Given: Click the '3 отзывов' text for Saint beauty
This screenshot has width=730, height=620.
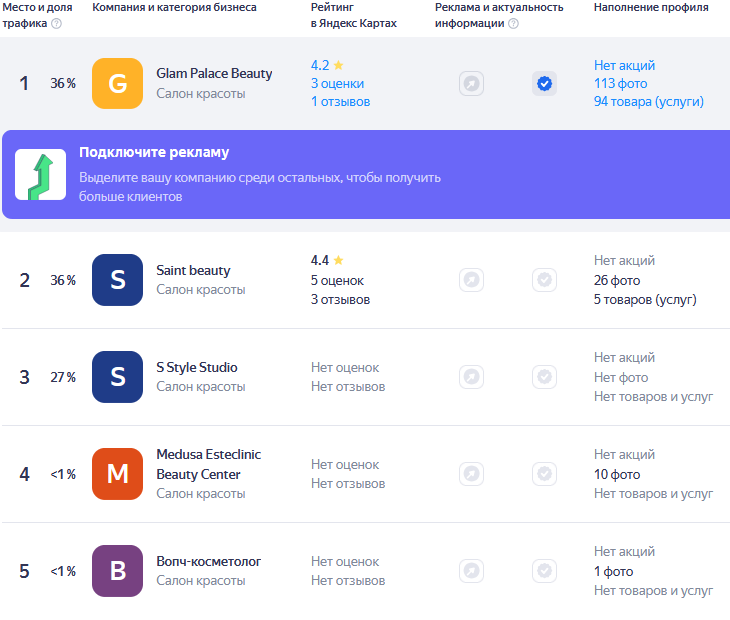Looking at the screenshot, I should (340, 299).
